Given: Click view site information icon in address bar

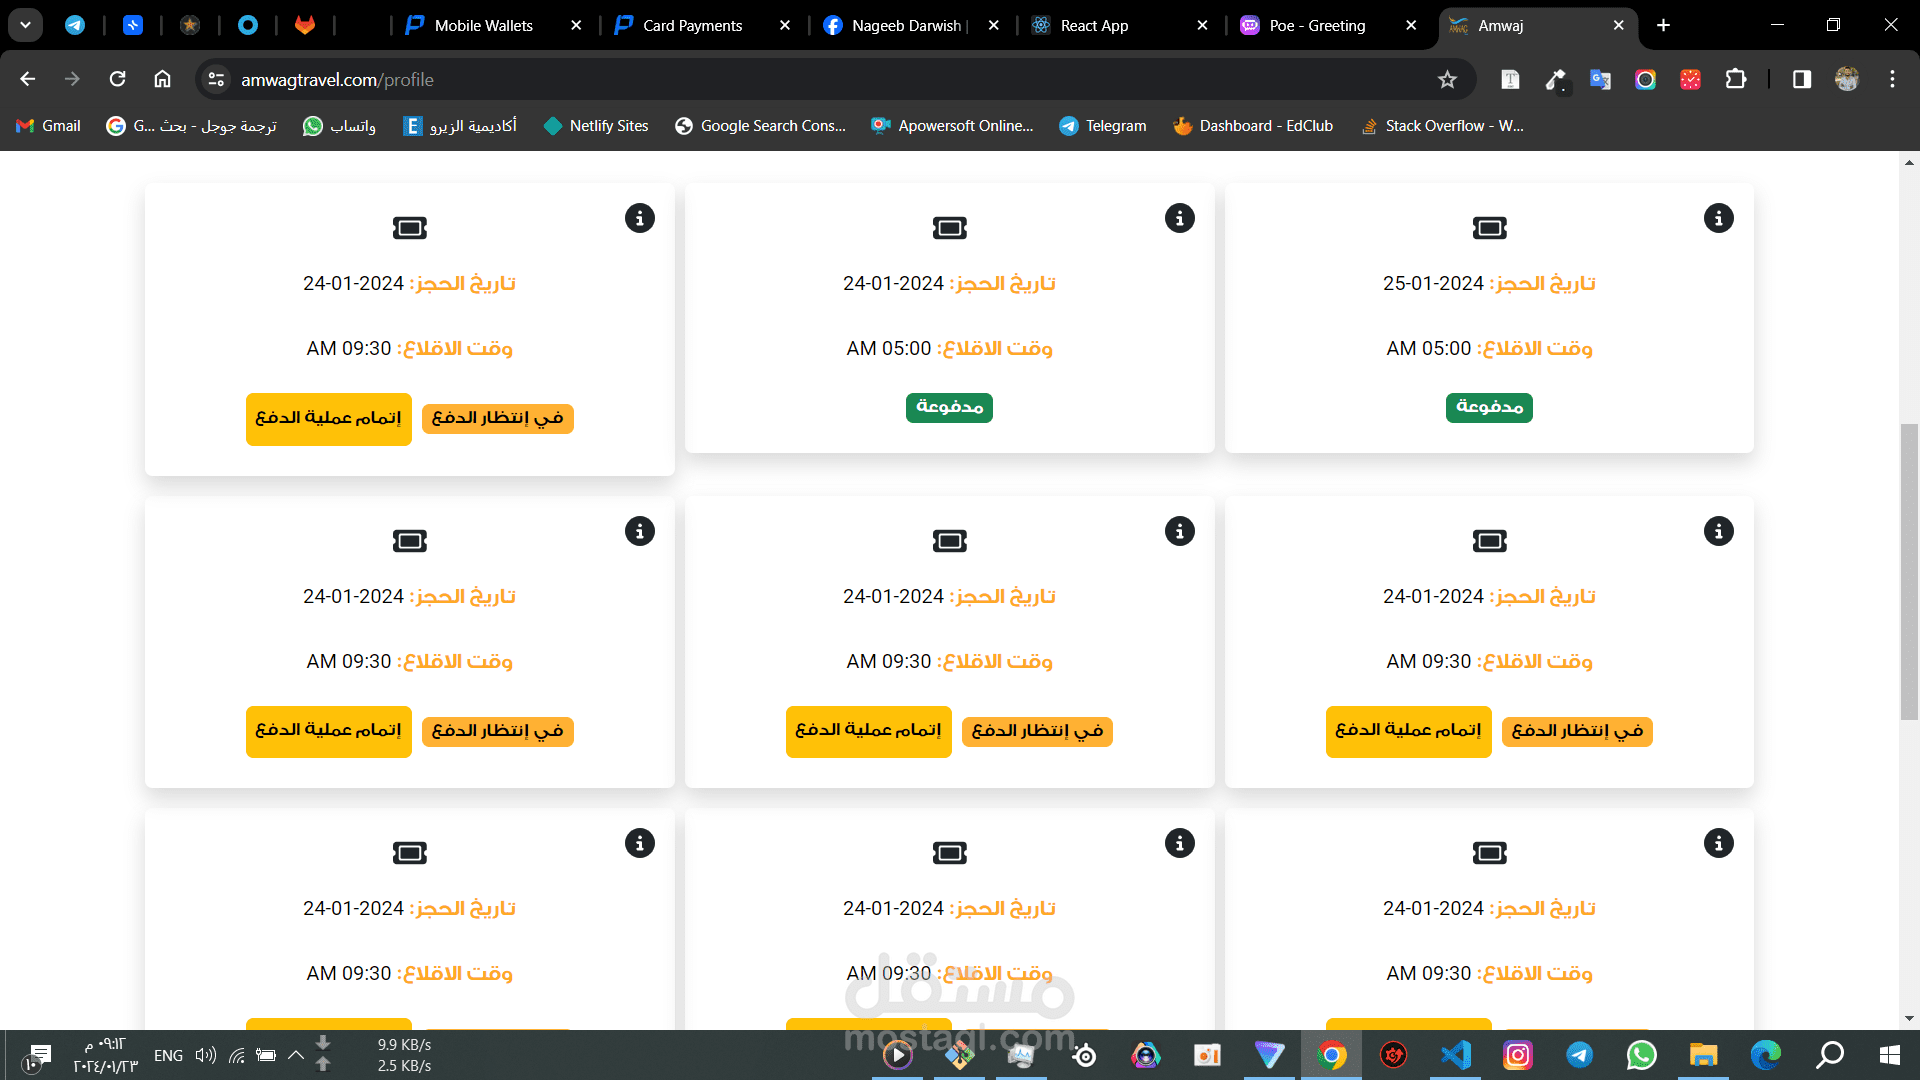Looking at the screenshot, I should point(216,80).
